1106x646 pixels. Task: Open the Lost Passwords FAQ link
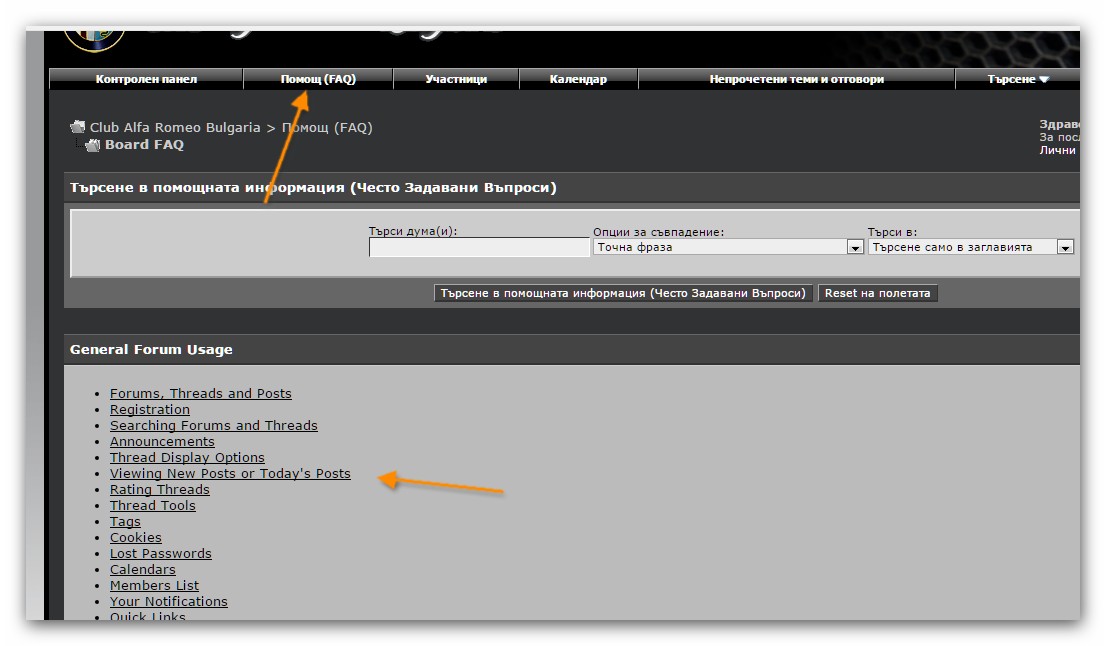point(160,554)
